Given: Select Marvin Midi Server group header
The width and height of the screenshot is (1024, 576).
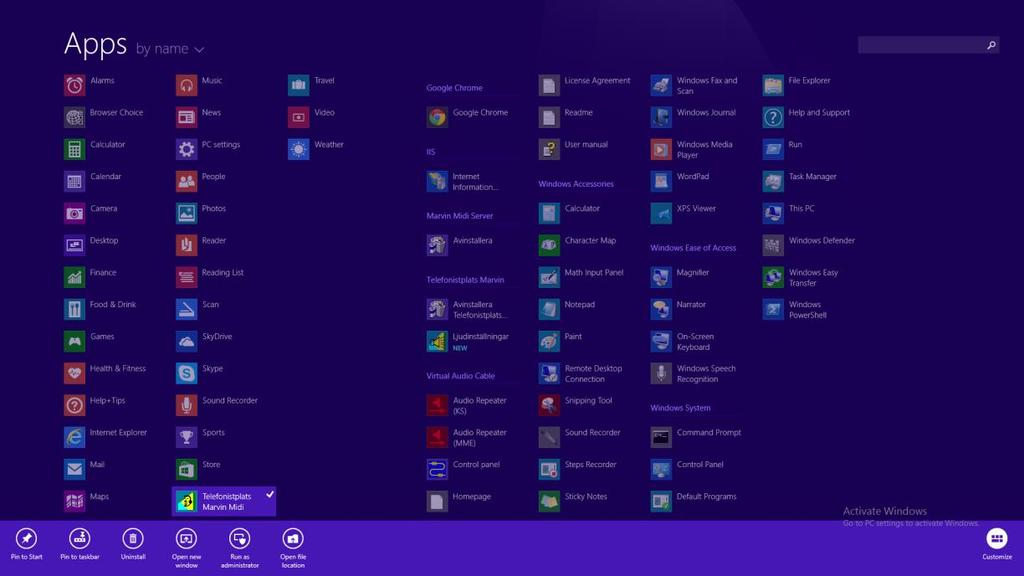Looking at the screenshot, I should 460,216.
